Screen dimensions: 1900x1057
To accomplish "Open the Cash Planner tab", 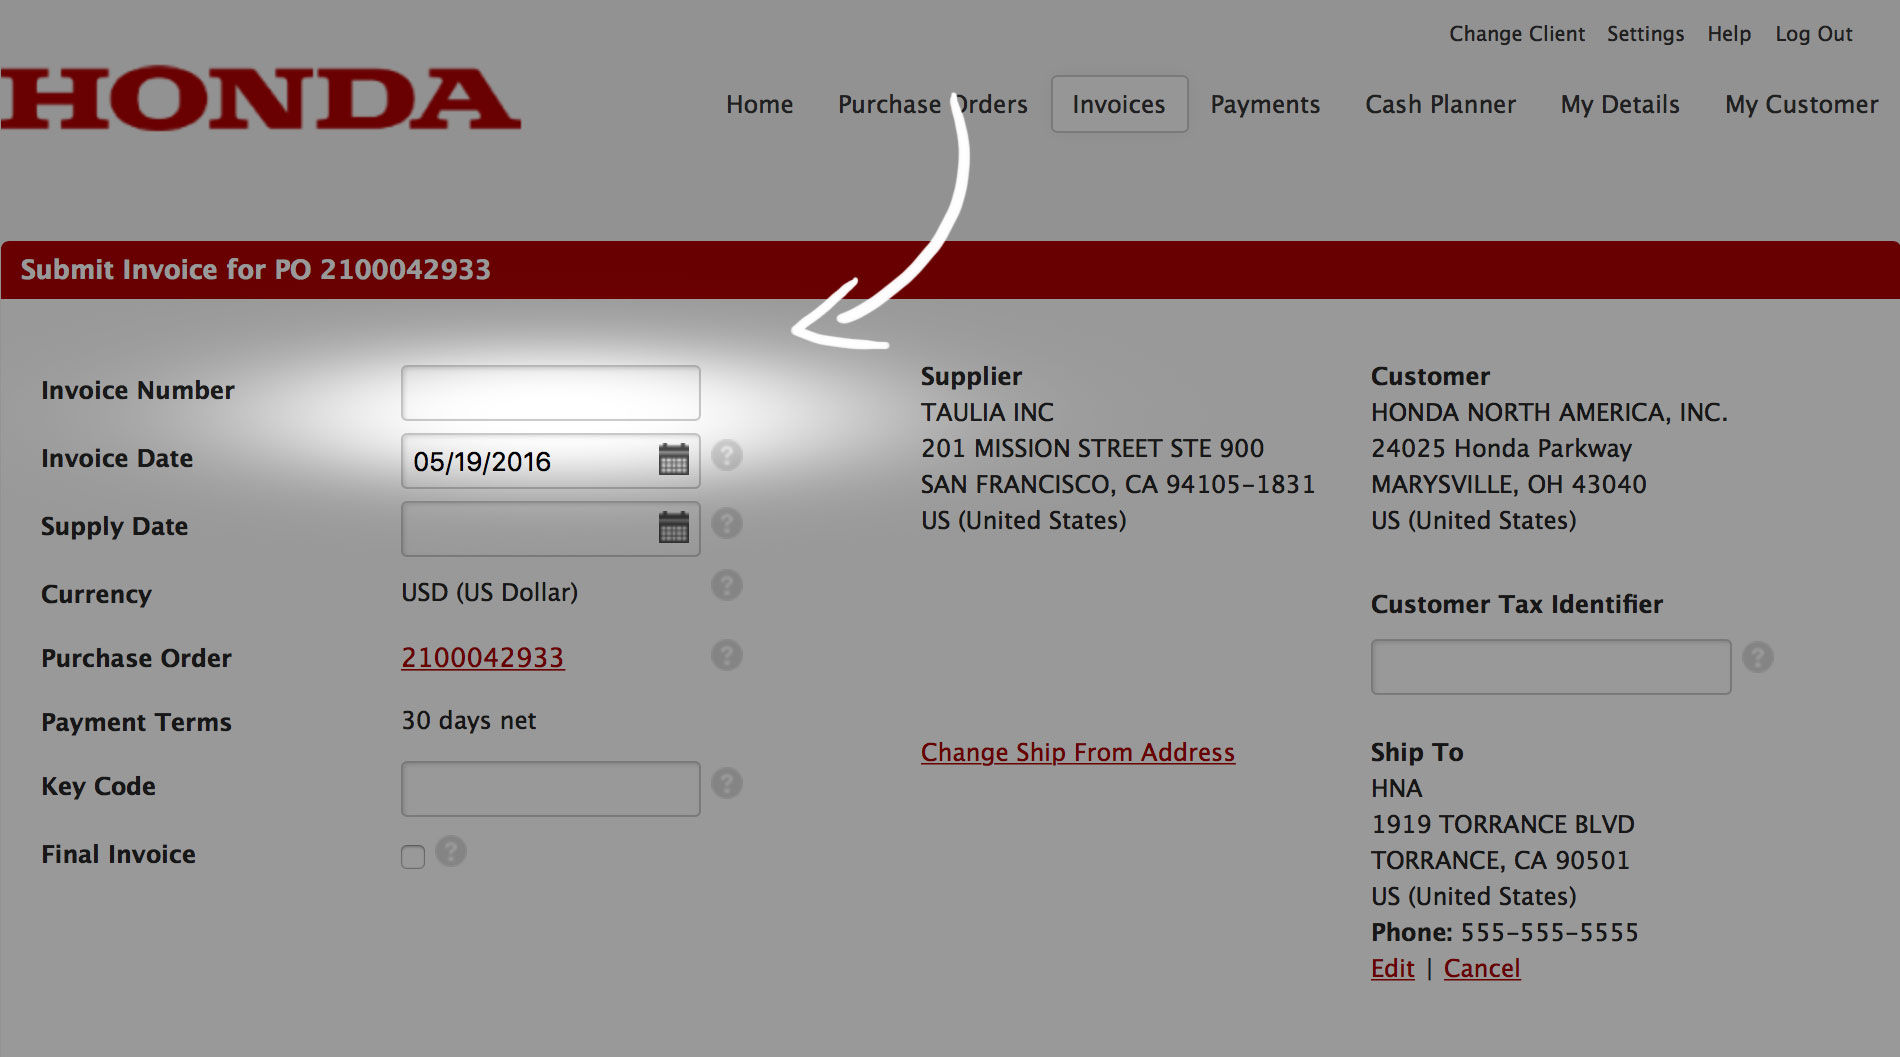I will point(1441,104).
